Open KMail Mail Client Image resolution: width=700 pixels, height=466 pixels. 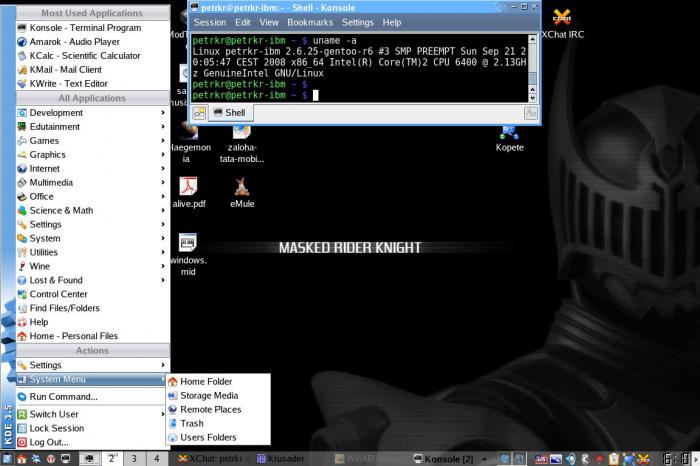coord(92,70)
